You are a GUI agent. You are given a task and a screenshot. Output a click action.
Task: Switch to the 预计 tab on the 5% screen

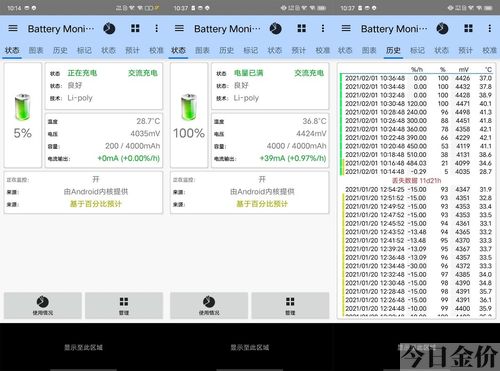click(x=132, y=50)
